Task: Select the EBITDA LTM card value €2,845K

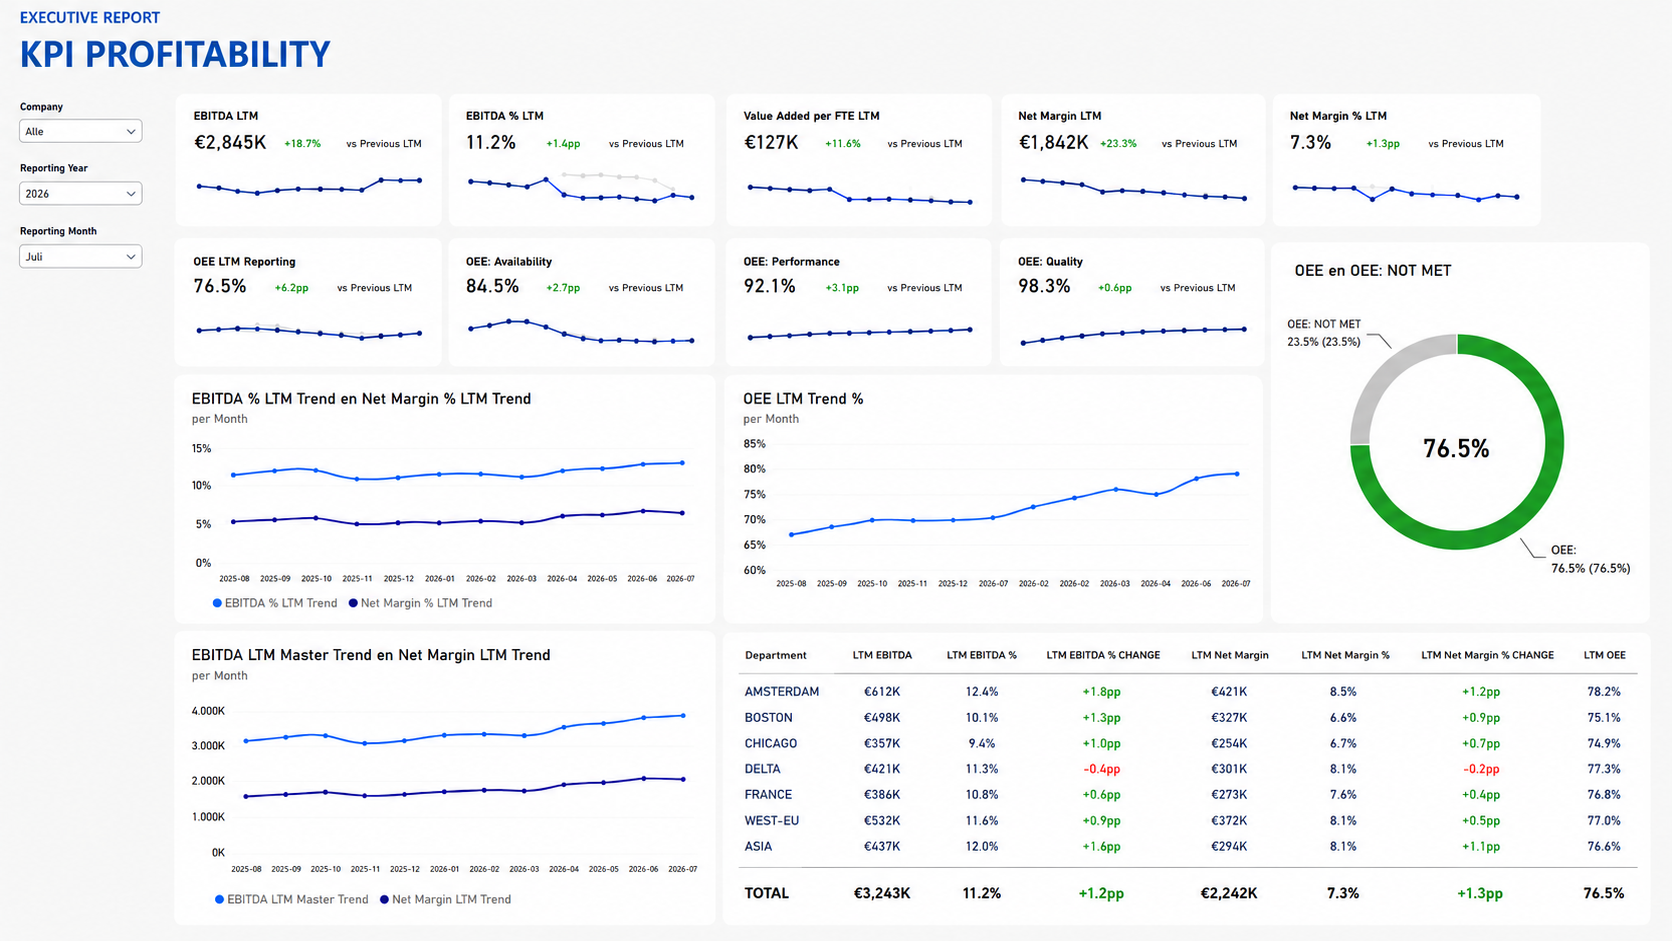Action: pyautogui.click(x=230, y=143)
